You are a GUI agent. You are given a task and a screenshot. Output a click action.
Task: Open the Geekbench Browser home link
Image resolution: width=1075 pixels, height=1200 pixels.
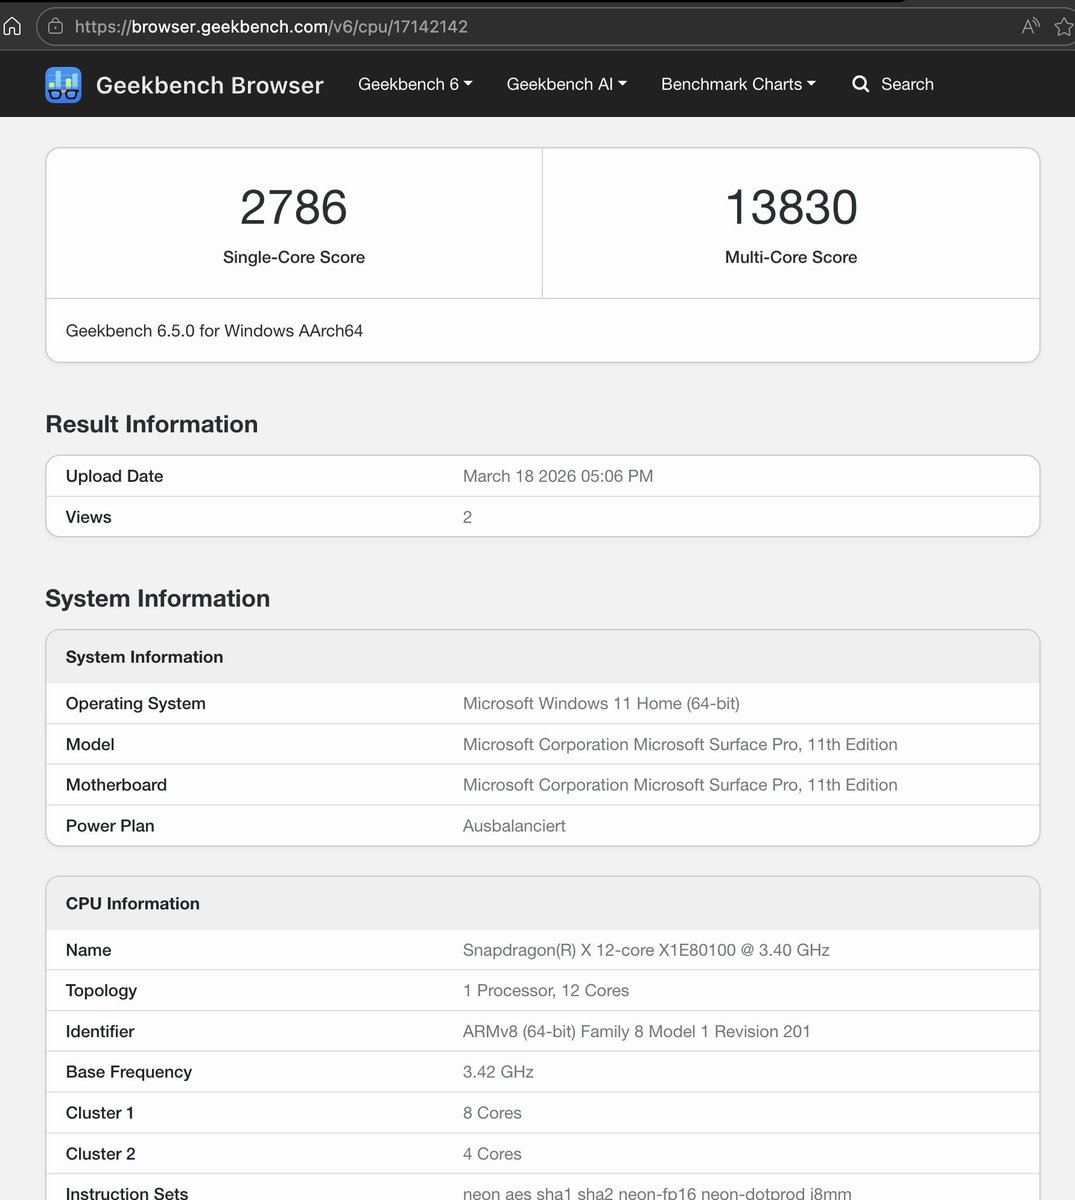209,85
